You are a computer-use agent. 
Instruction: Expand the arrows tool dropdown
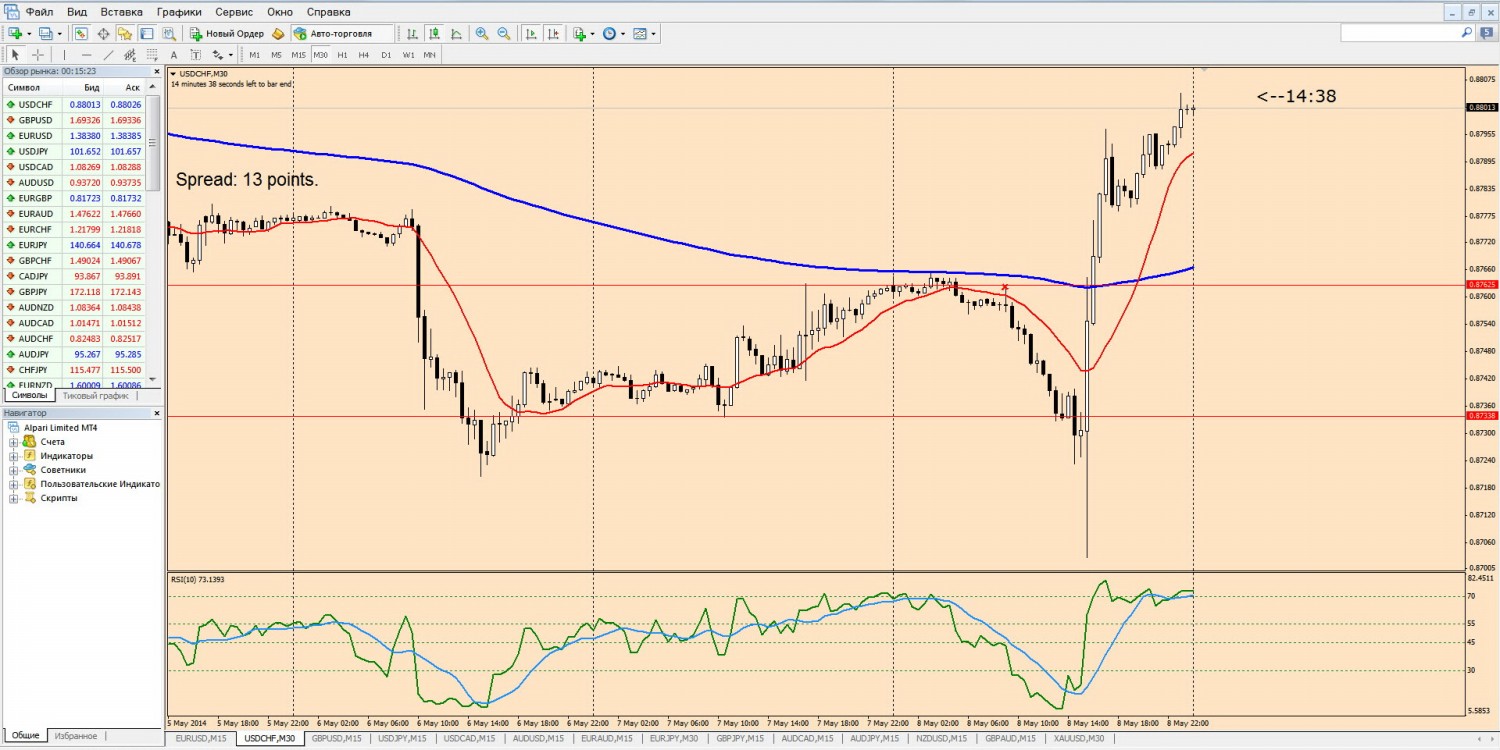coord(231,55)
